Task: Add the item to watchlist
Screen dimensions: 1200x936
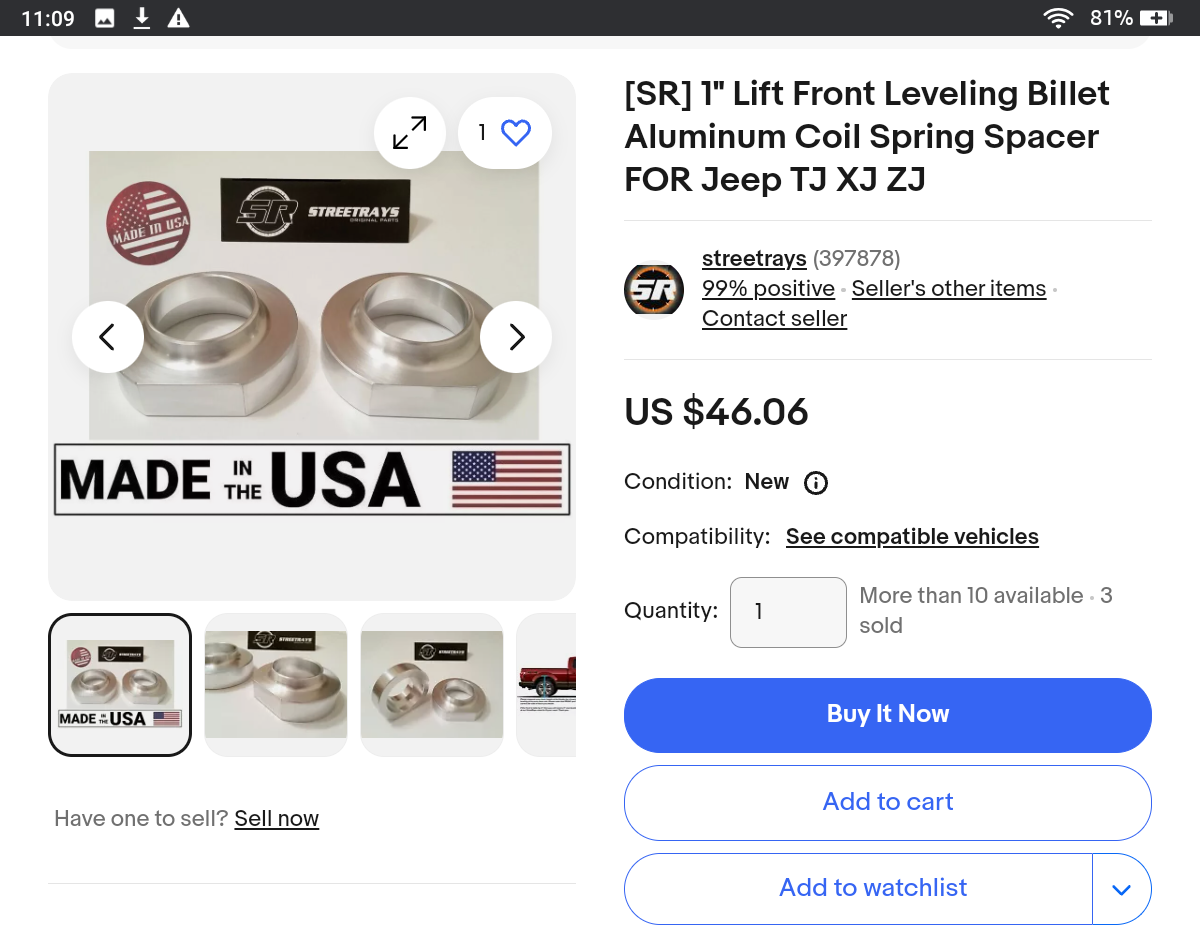Action: point(872,888)
